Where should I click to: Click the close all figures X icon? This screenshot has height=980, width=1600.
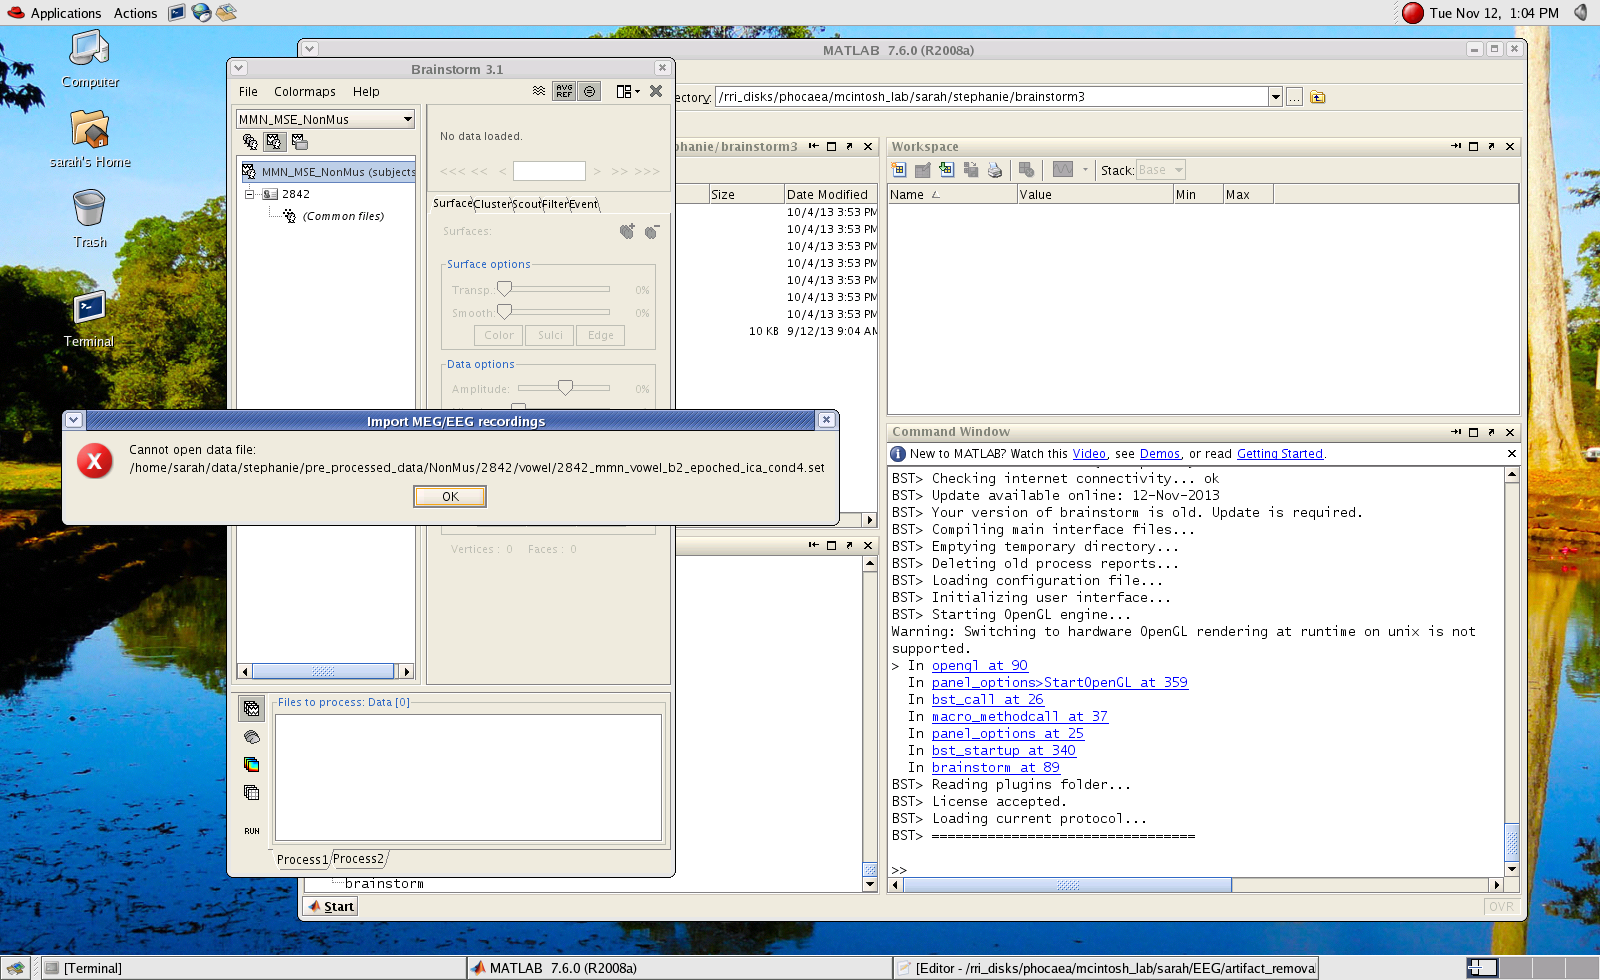coord(656,91)
